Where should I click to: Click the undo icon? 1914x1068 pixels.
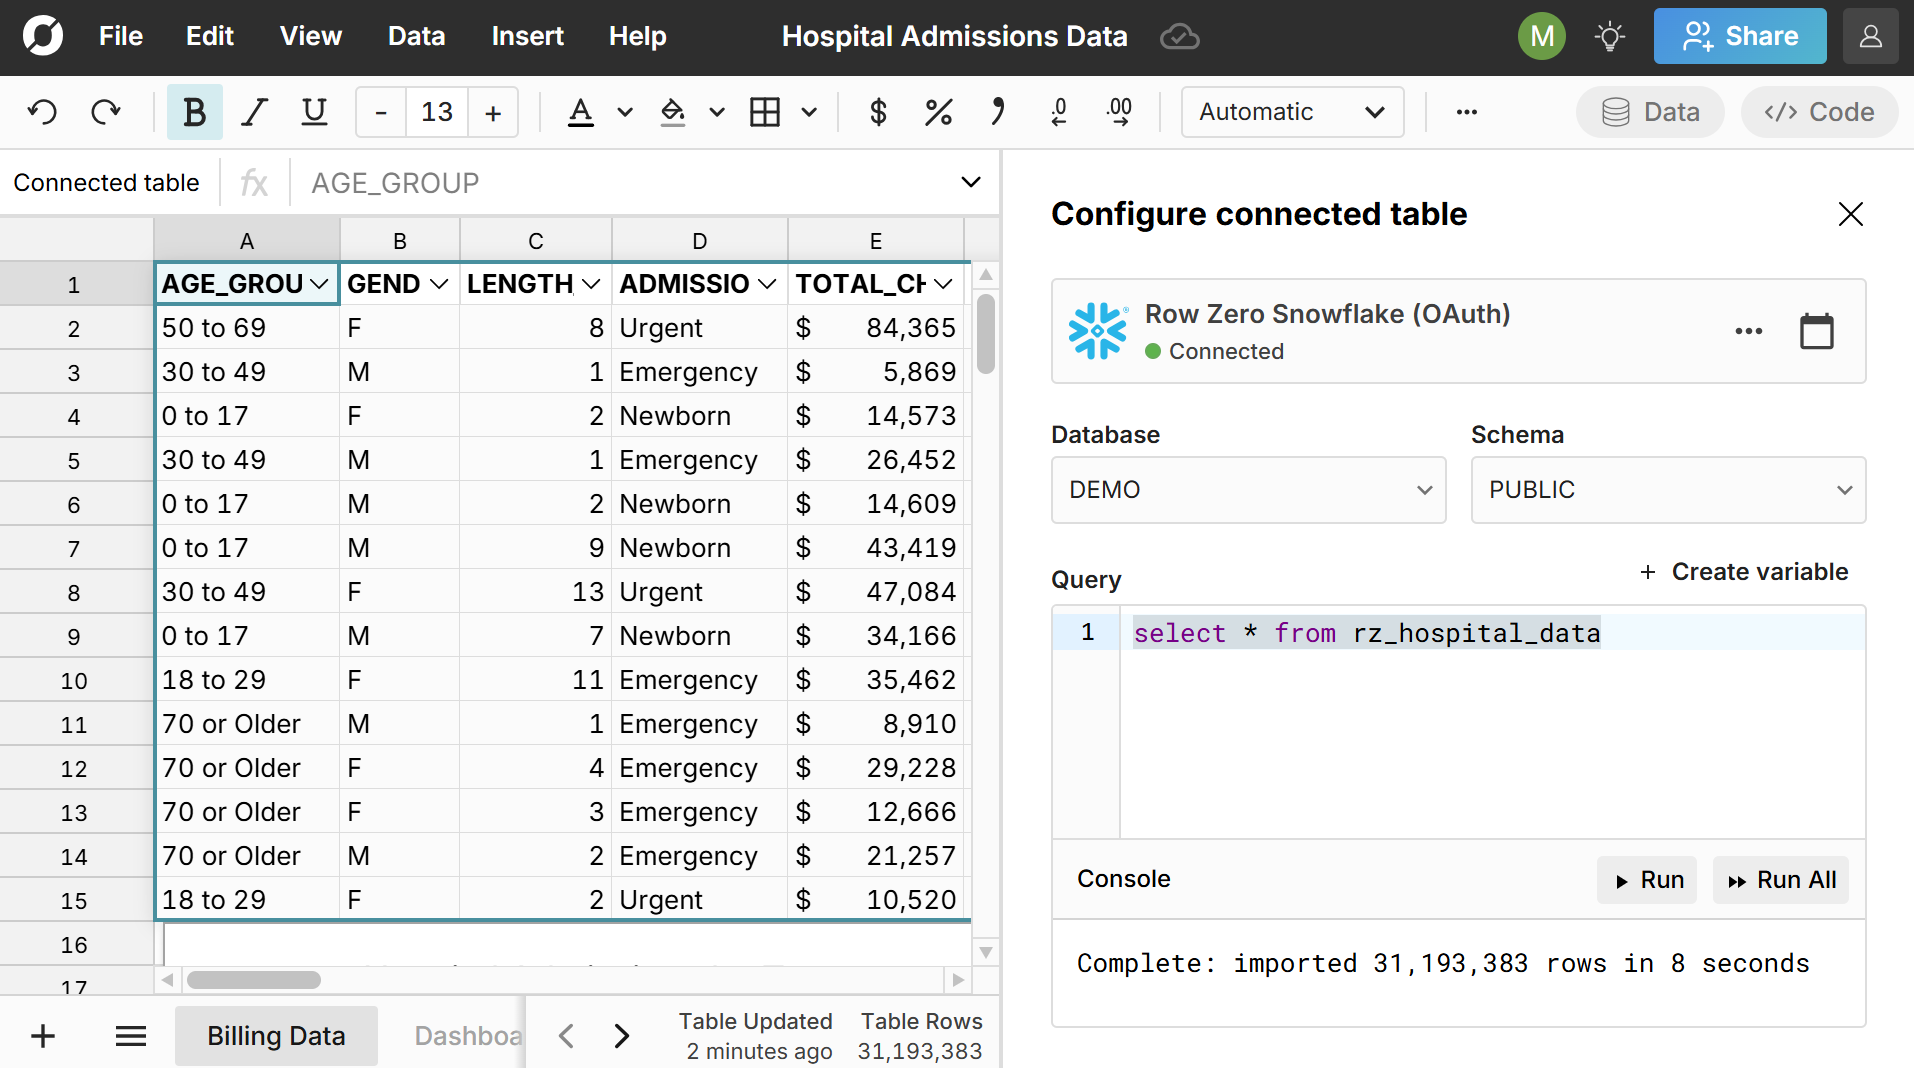pos(41,111)
